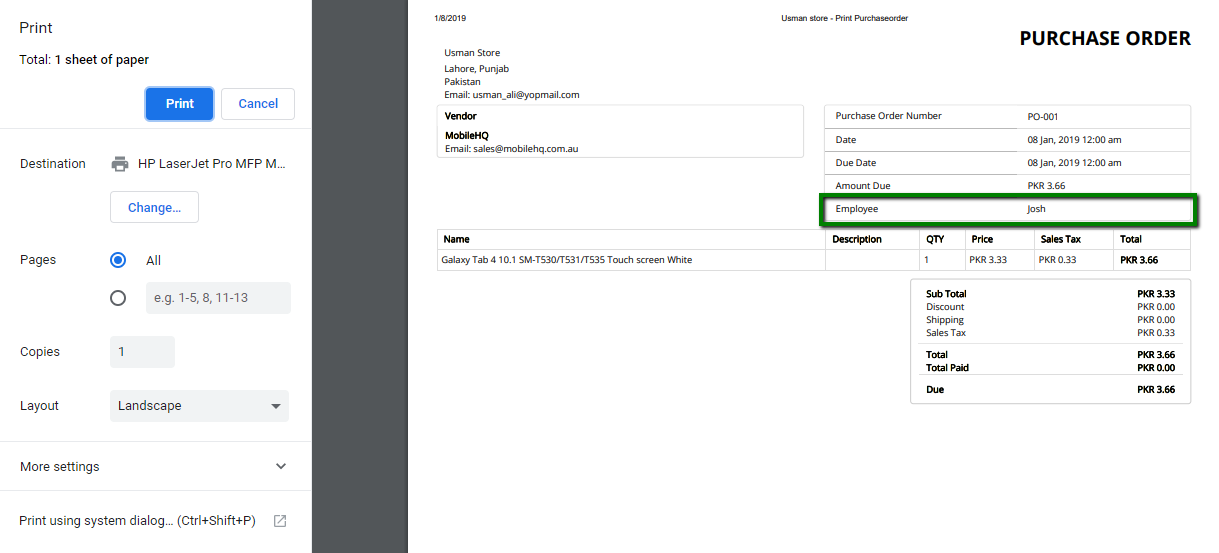Click the Due Date label
The width and height of the screenshot is (1219, 553).
[856, 163]
